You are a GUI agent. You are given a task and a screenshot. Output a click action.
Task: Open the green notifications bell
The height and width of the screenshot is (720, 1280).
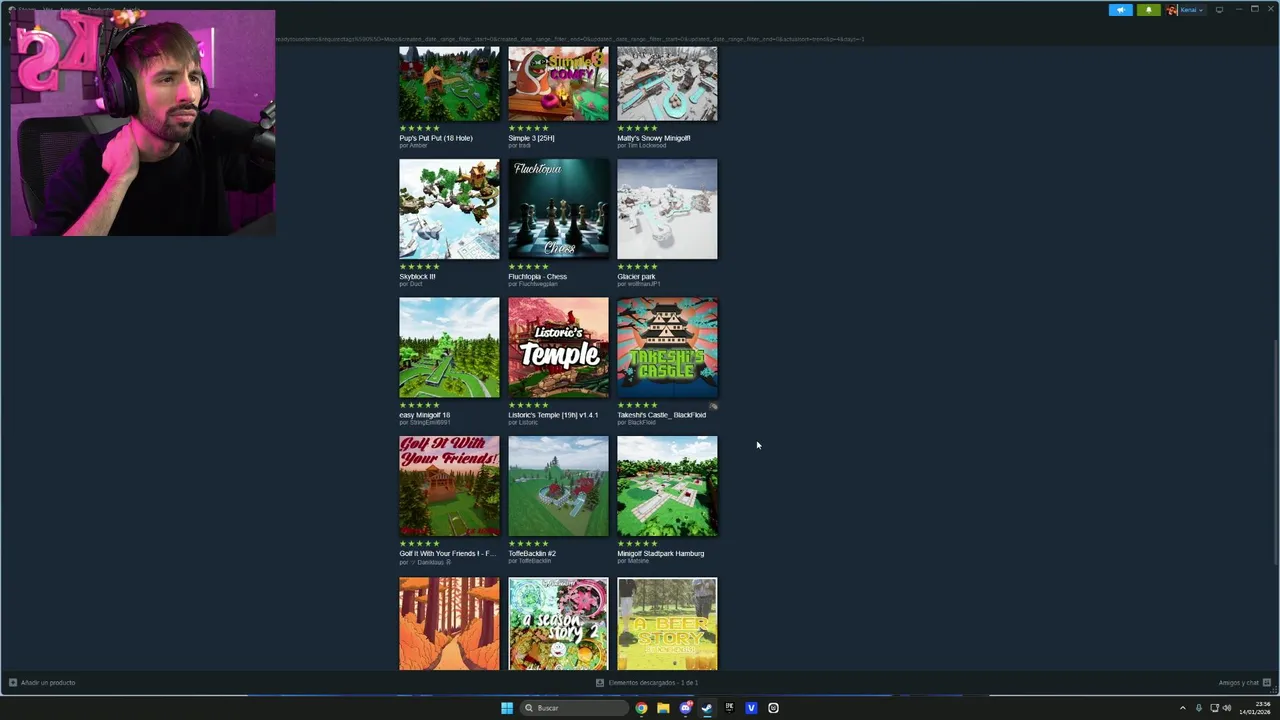1148,10
